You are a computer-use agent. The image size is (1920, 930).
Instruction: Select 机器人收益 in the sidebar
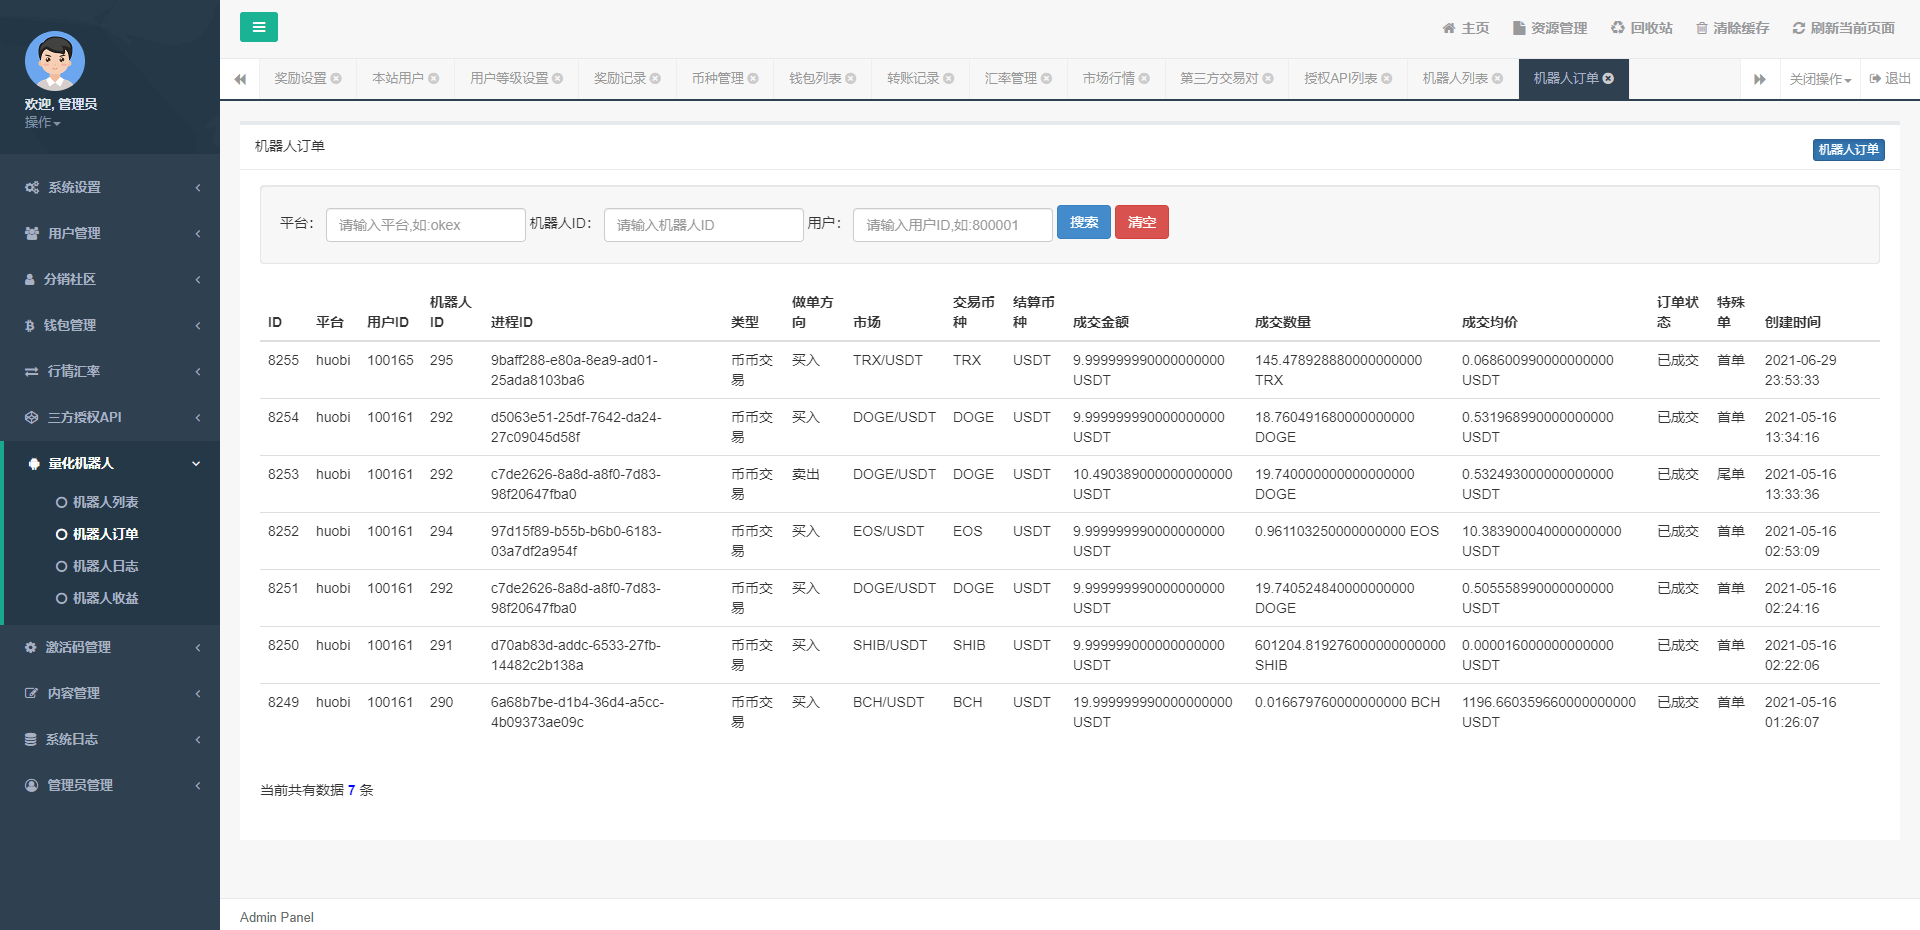pos(105,598)
